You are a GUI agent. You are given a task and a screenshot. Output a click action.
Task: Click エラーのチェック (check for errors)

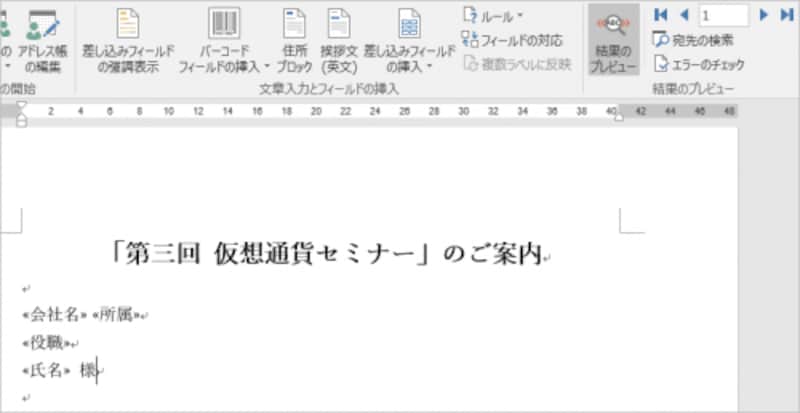point(699,64)
